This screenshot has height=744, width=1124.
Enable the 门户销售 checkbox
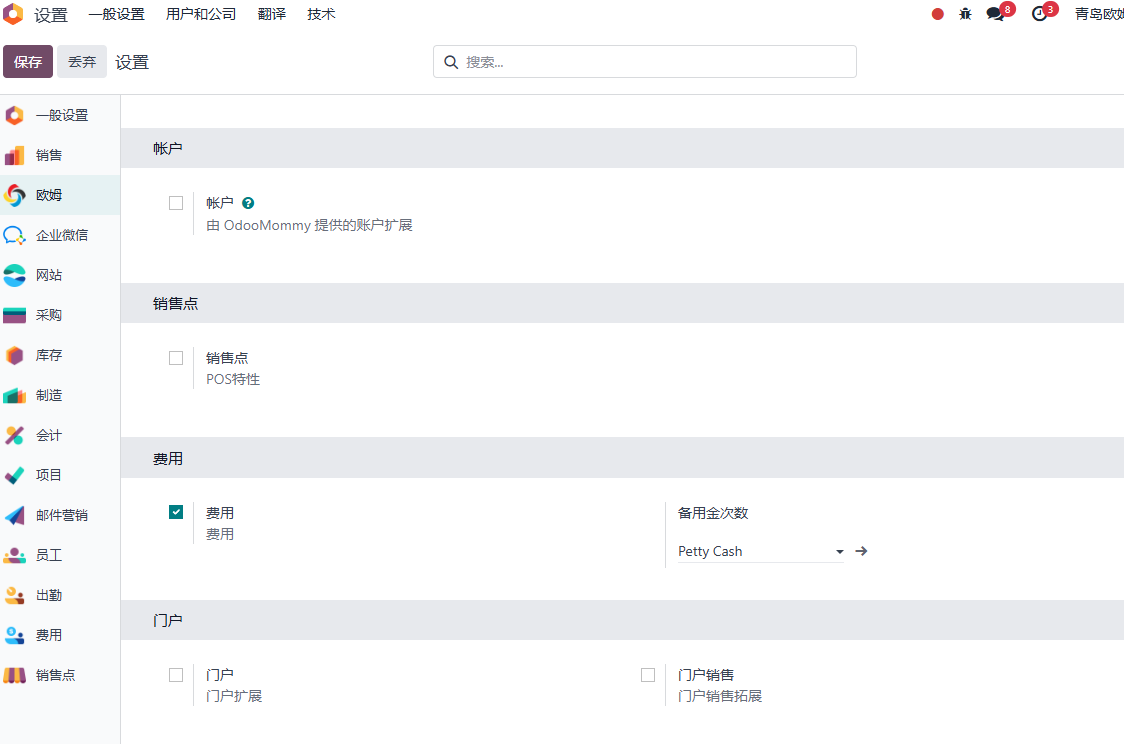pyautogui.click(x=648, y=675)
